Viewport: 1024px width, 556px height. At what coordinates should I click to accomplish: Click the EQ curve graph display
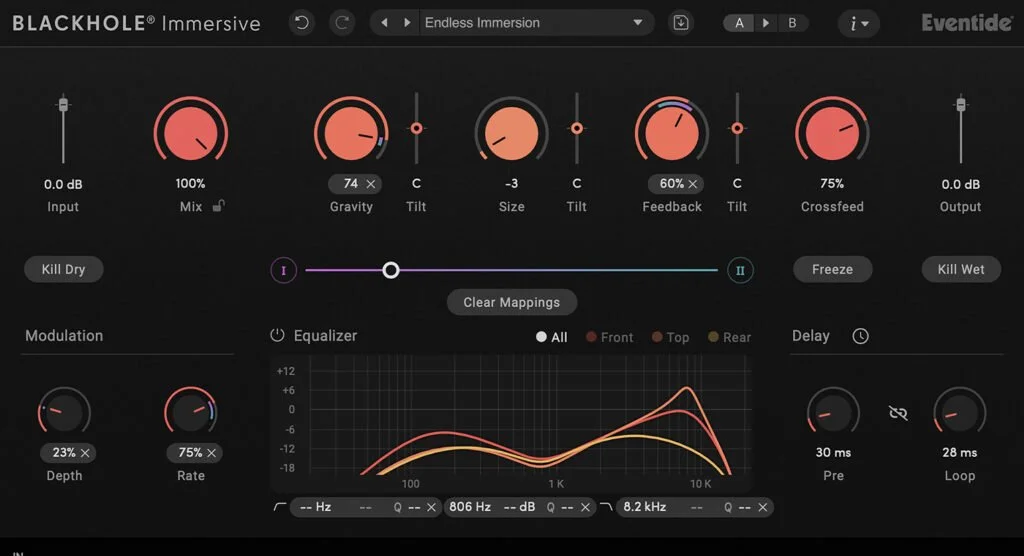click(x=511, y=423)
